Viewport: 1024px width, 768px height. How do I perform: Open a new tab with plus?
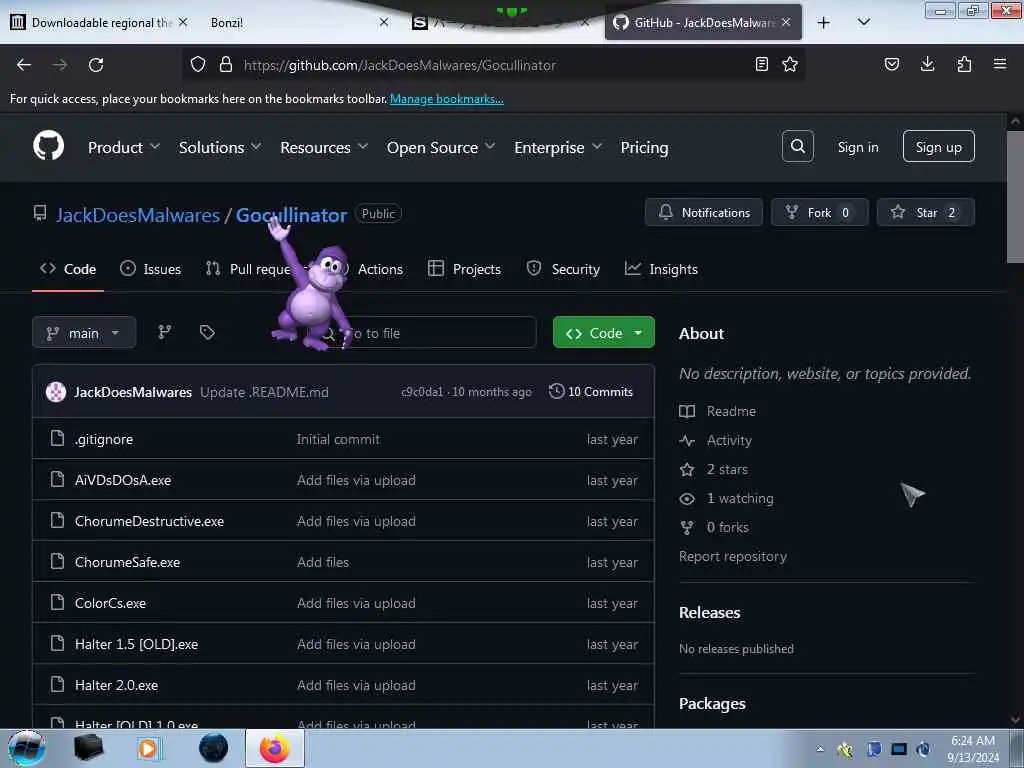pyautogui.click(x=824, y=23)
